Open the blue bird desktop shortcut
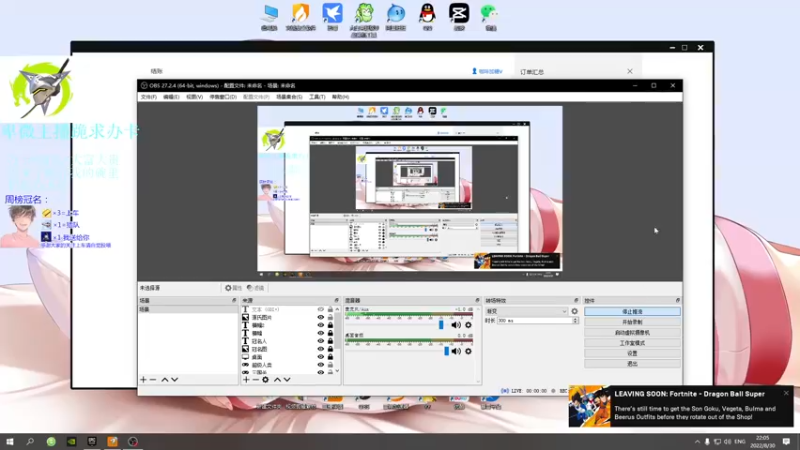The width and height of the screenshot is (800, 450). [332, 17]
